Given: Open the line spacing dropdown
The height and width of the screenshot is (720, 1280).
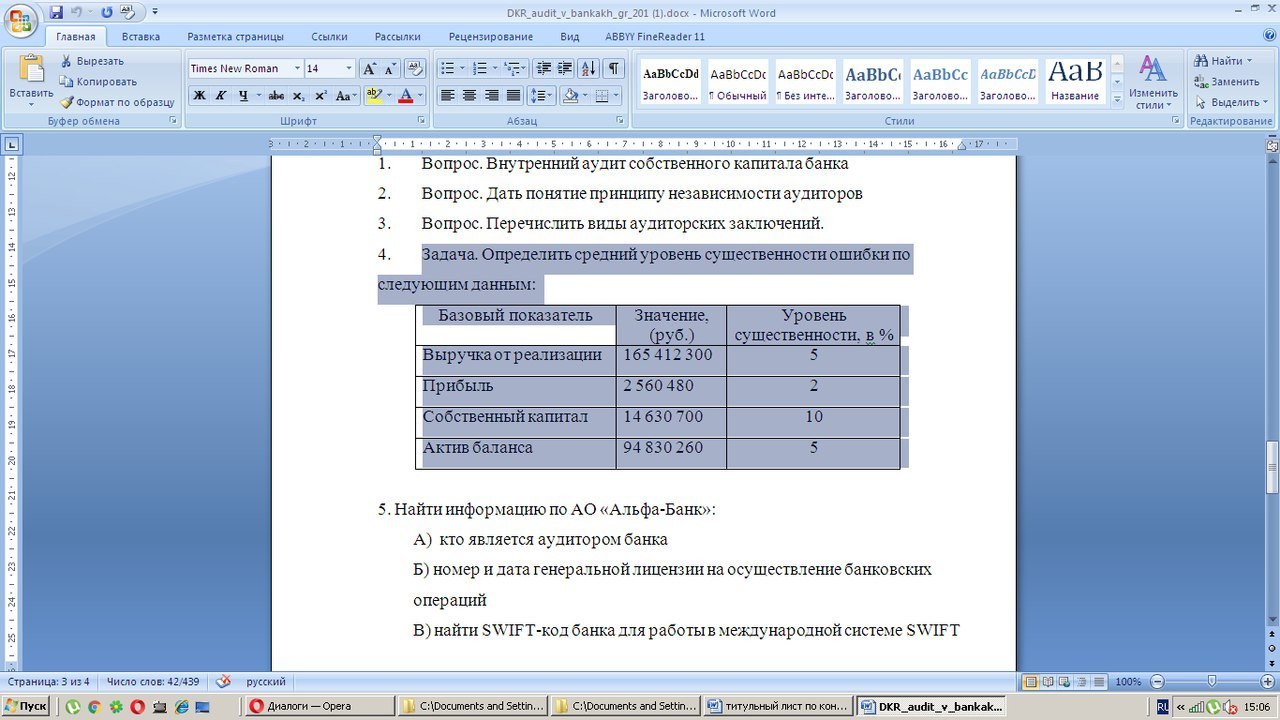Looking at the screenshot, I should 541,96.
